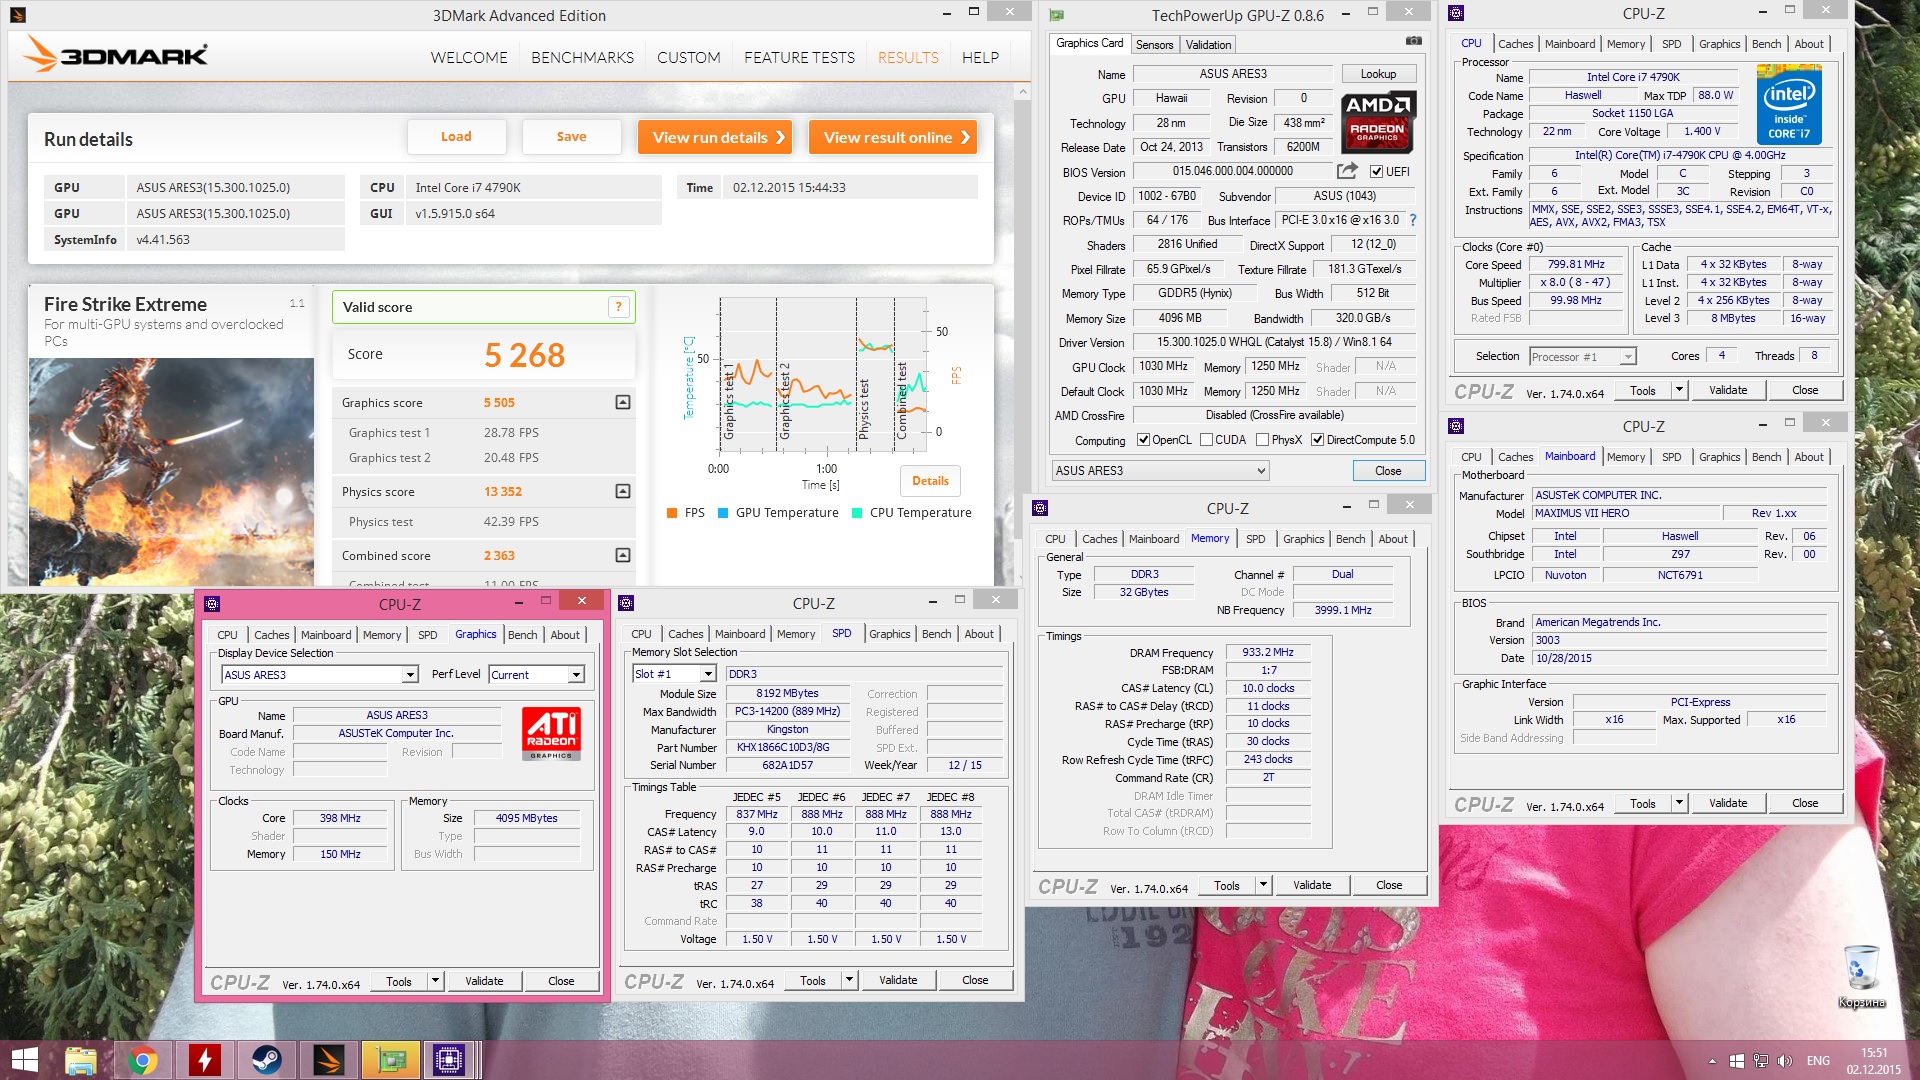1920x1080 pixels.
Task: Click Validate button in CPU-Z SPD window
Action: pyautogui.click(x=897, y=980)
